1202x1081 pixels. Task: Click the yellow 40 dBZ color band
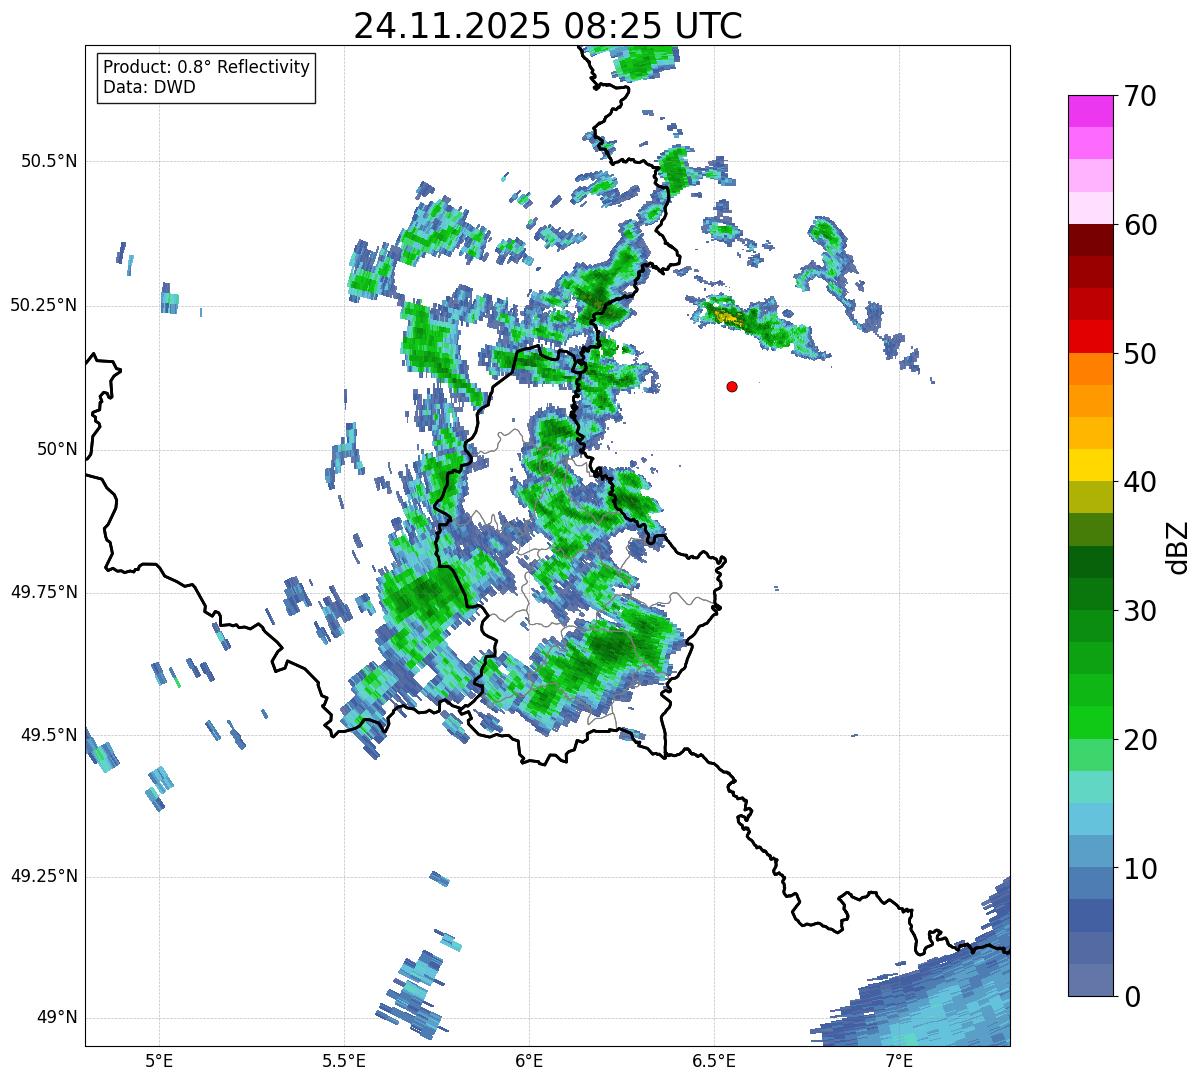point(1091,465)
